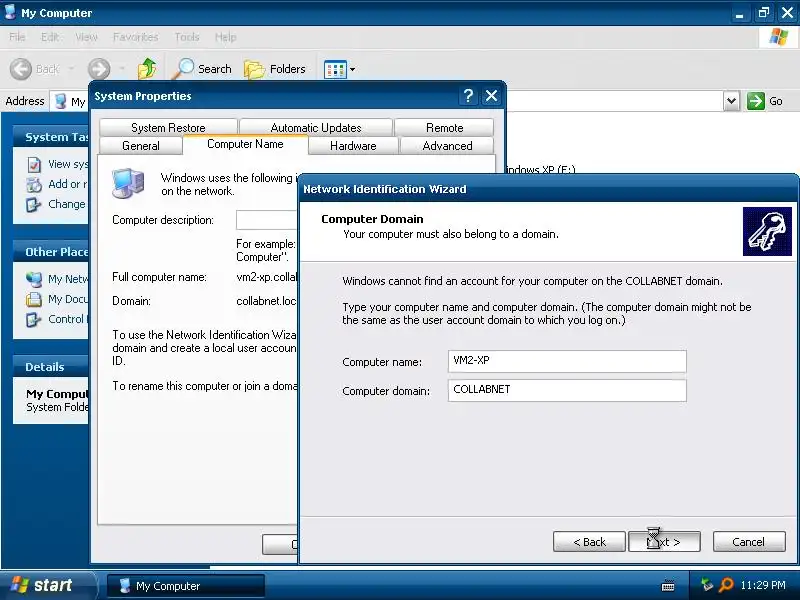Open the Edit menu
The height and width of the screenshot is (600, 800).
(49, 37)
